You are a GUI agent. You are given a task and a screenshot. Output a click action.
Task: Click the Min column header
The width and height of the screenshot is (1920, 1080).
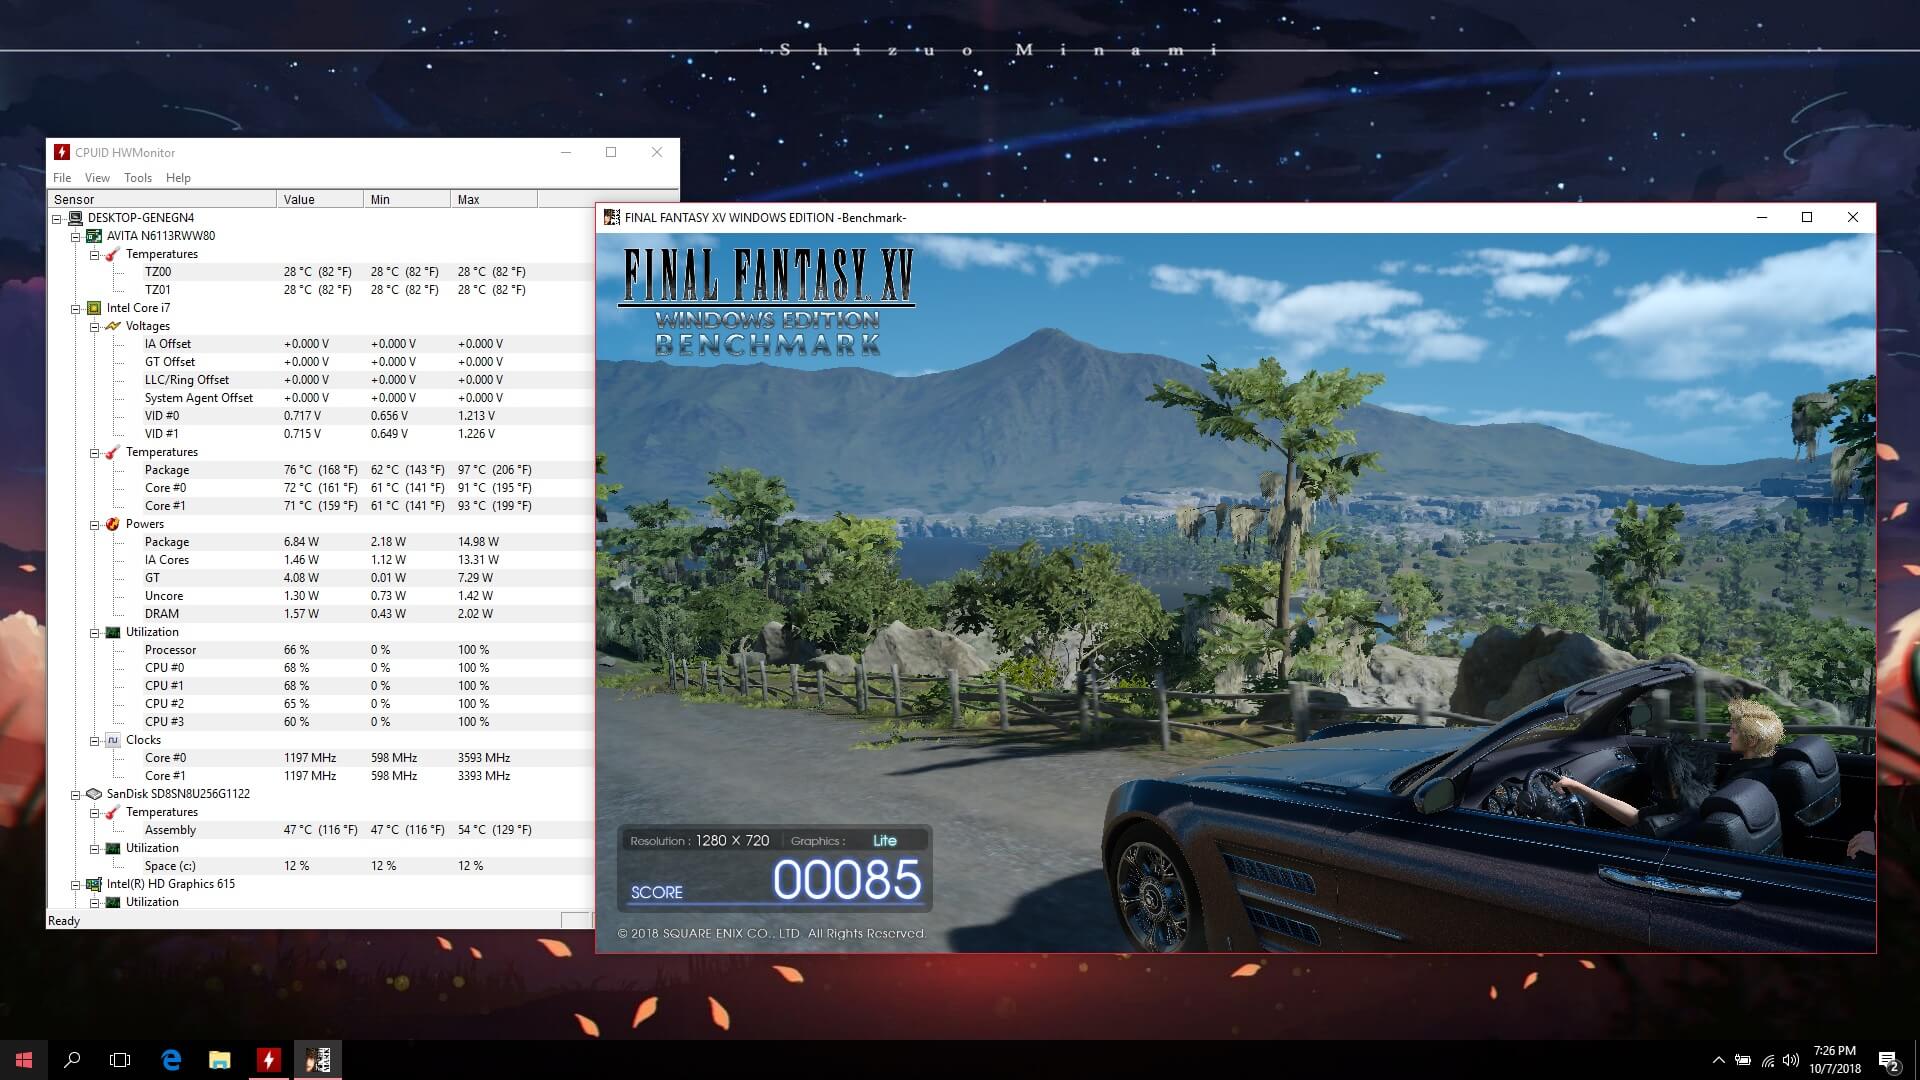pyautogui.click(x=407, y=199)
